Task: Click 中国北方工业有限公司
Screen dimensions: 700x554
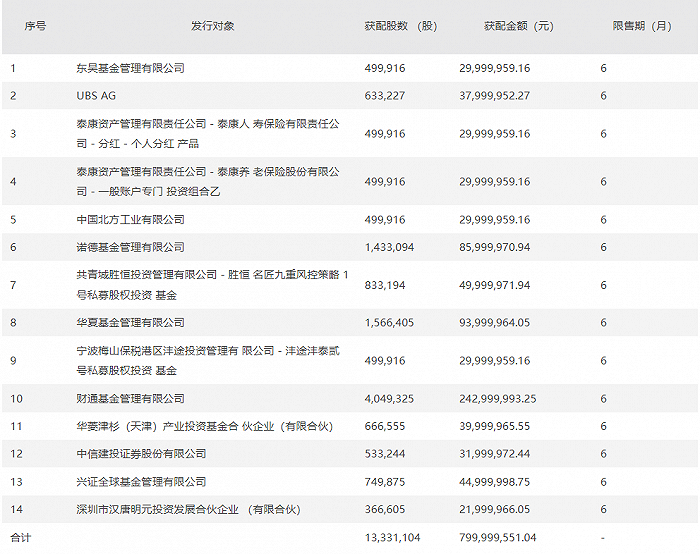Action: click(130, 220)
